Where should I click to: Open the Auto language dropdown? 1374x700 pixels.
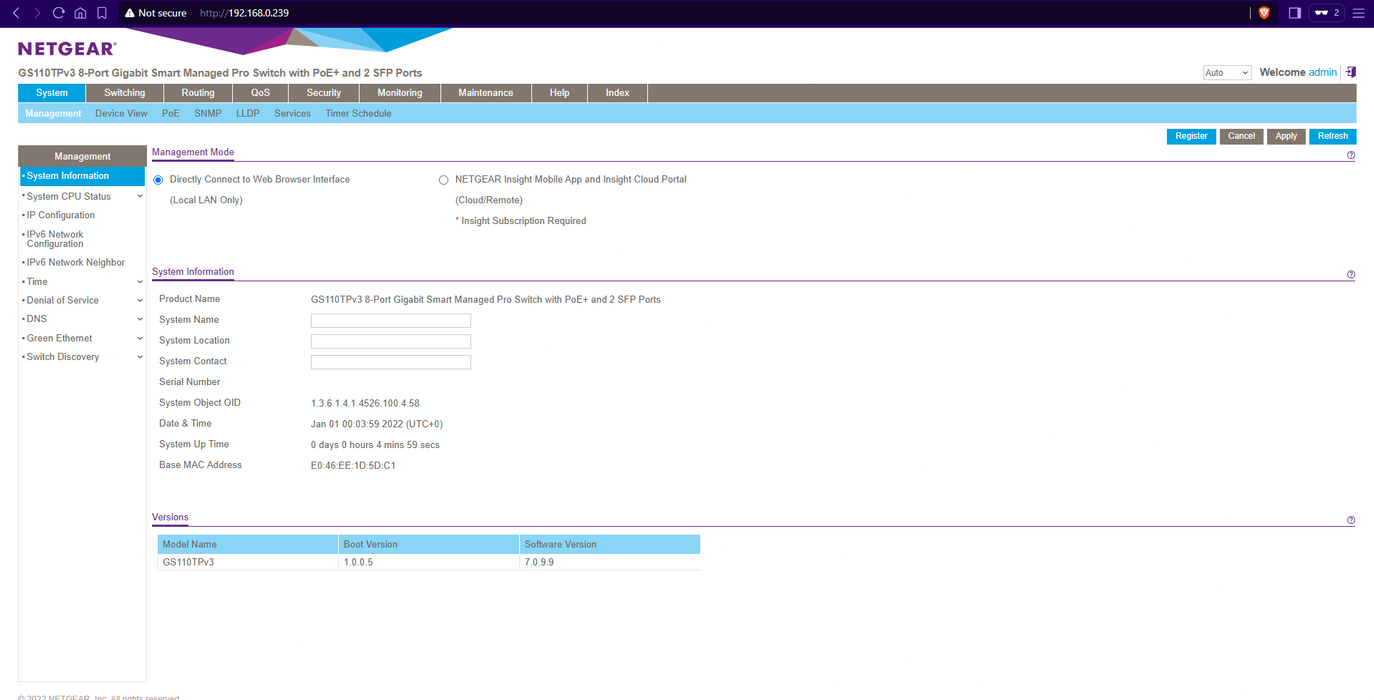coord(1227,73)
